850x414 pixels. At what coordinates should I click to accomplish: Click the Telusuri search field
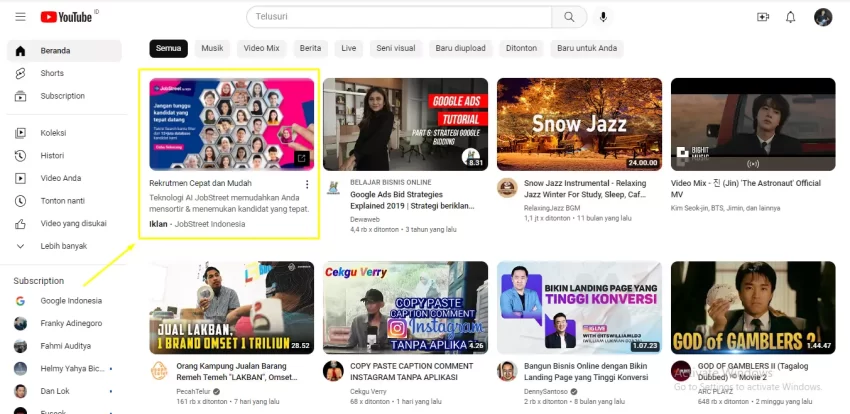click(399, 17)
